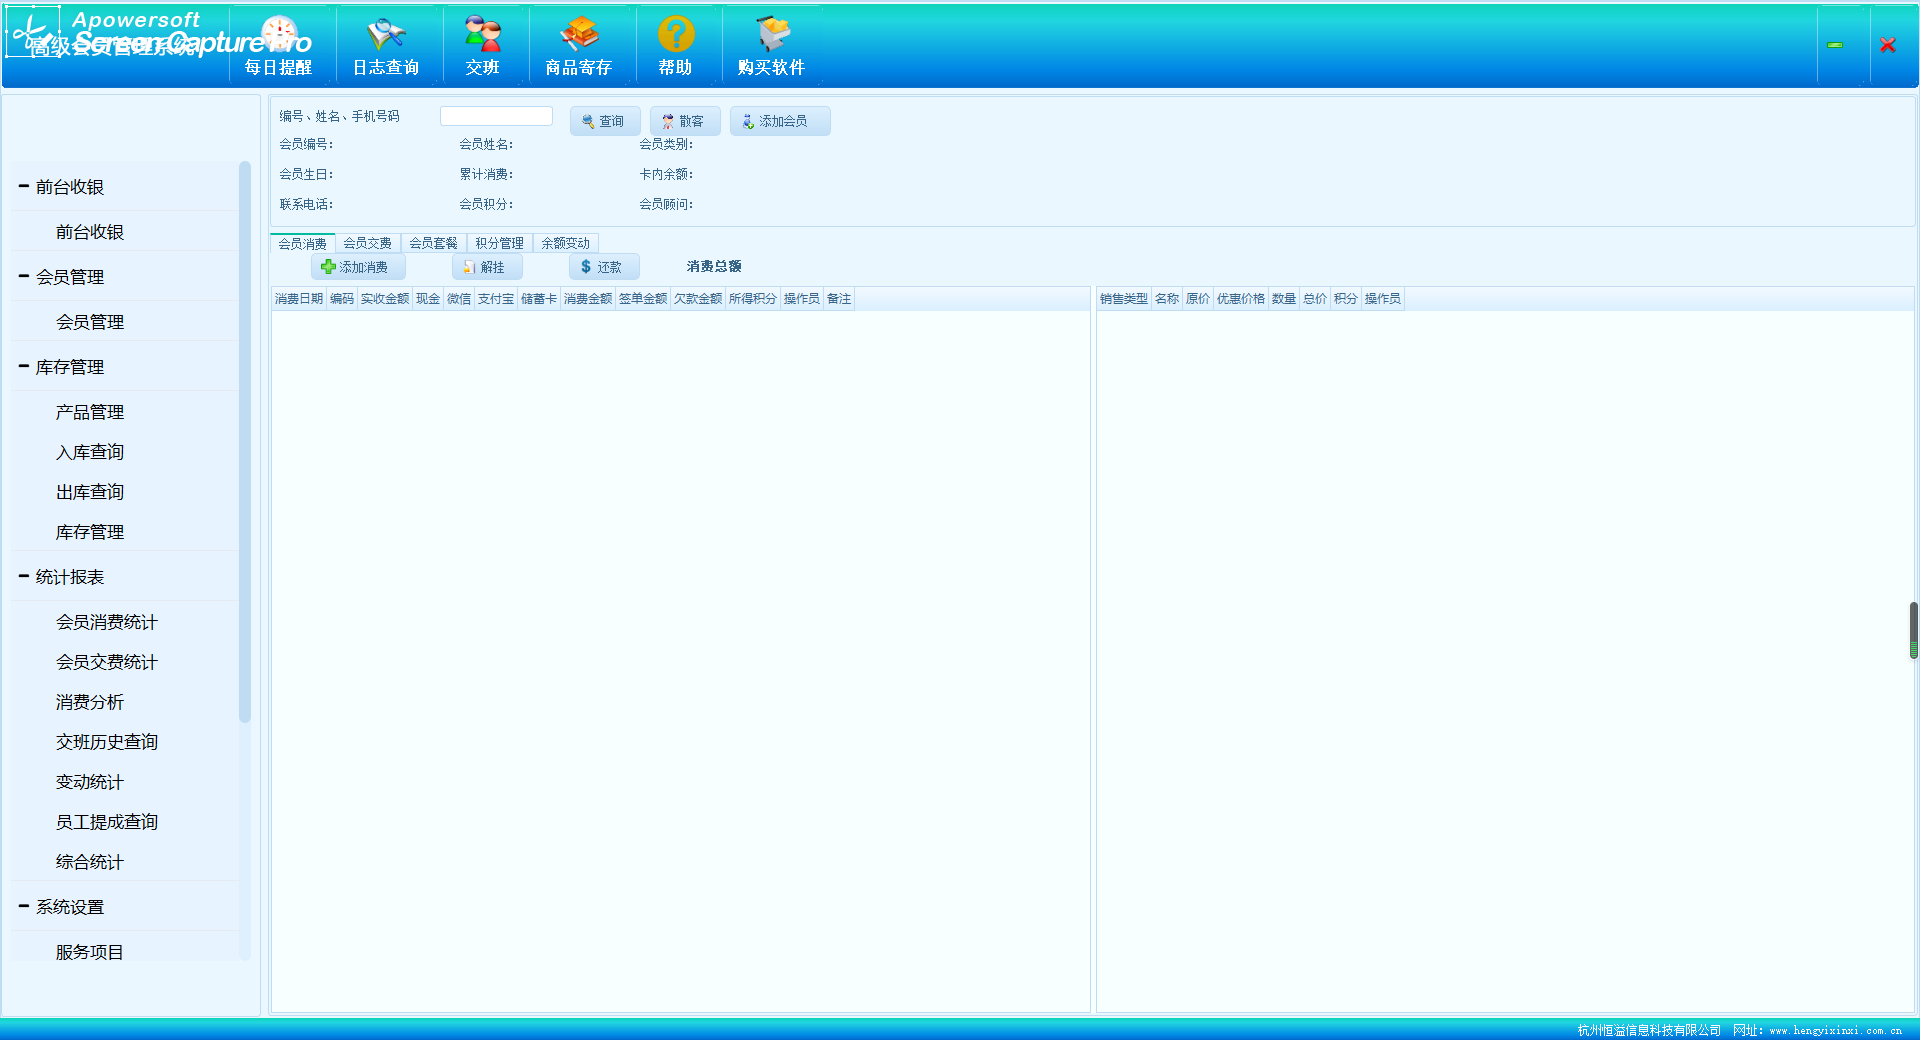Switch to the 积分管理 tab
The width and height of the screenshot is (1920, 1040).
tap(499, 243)
